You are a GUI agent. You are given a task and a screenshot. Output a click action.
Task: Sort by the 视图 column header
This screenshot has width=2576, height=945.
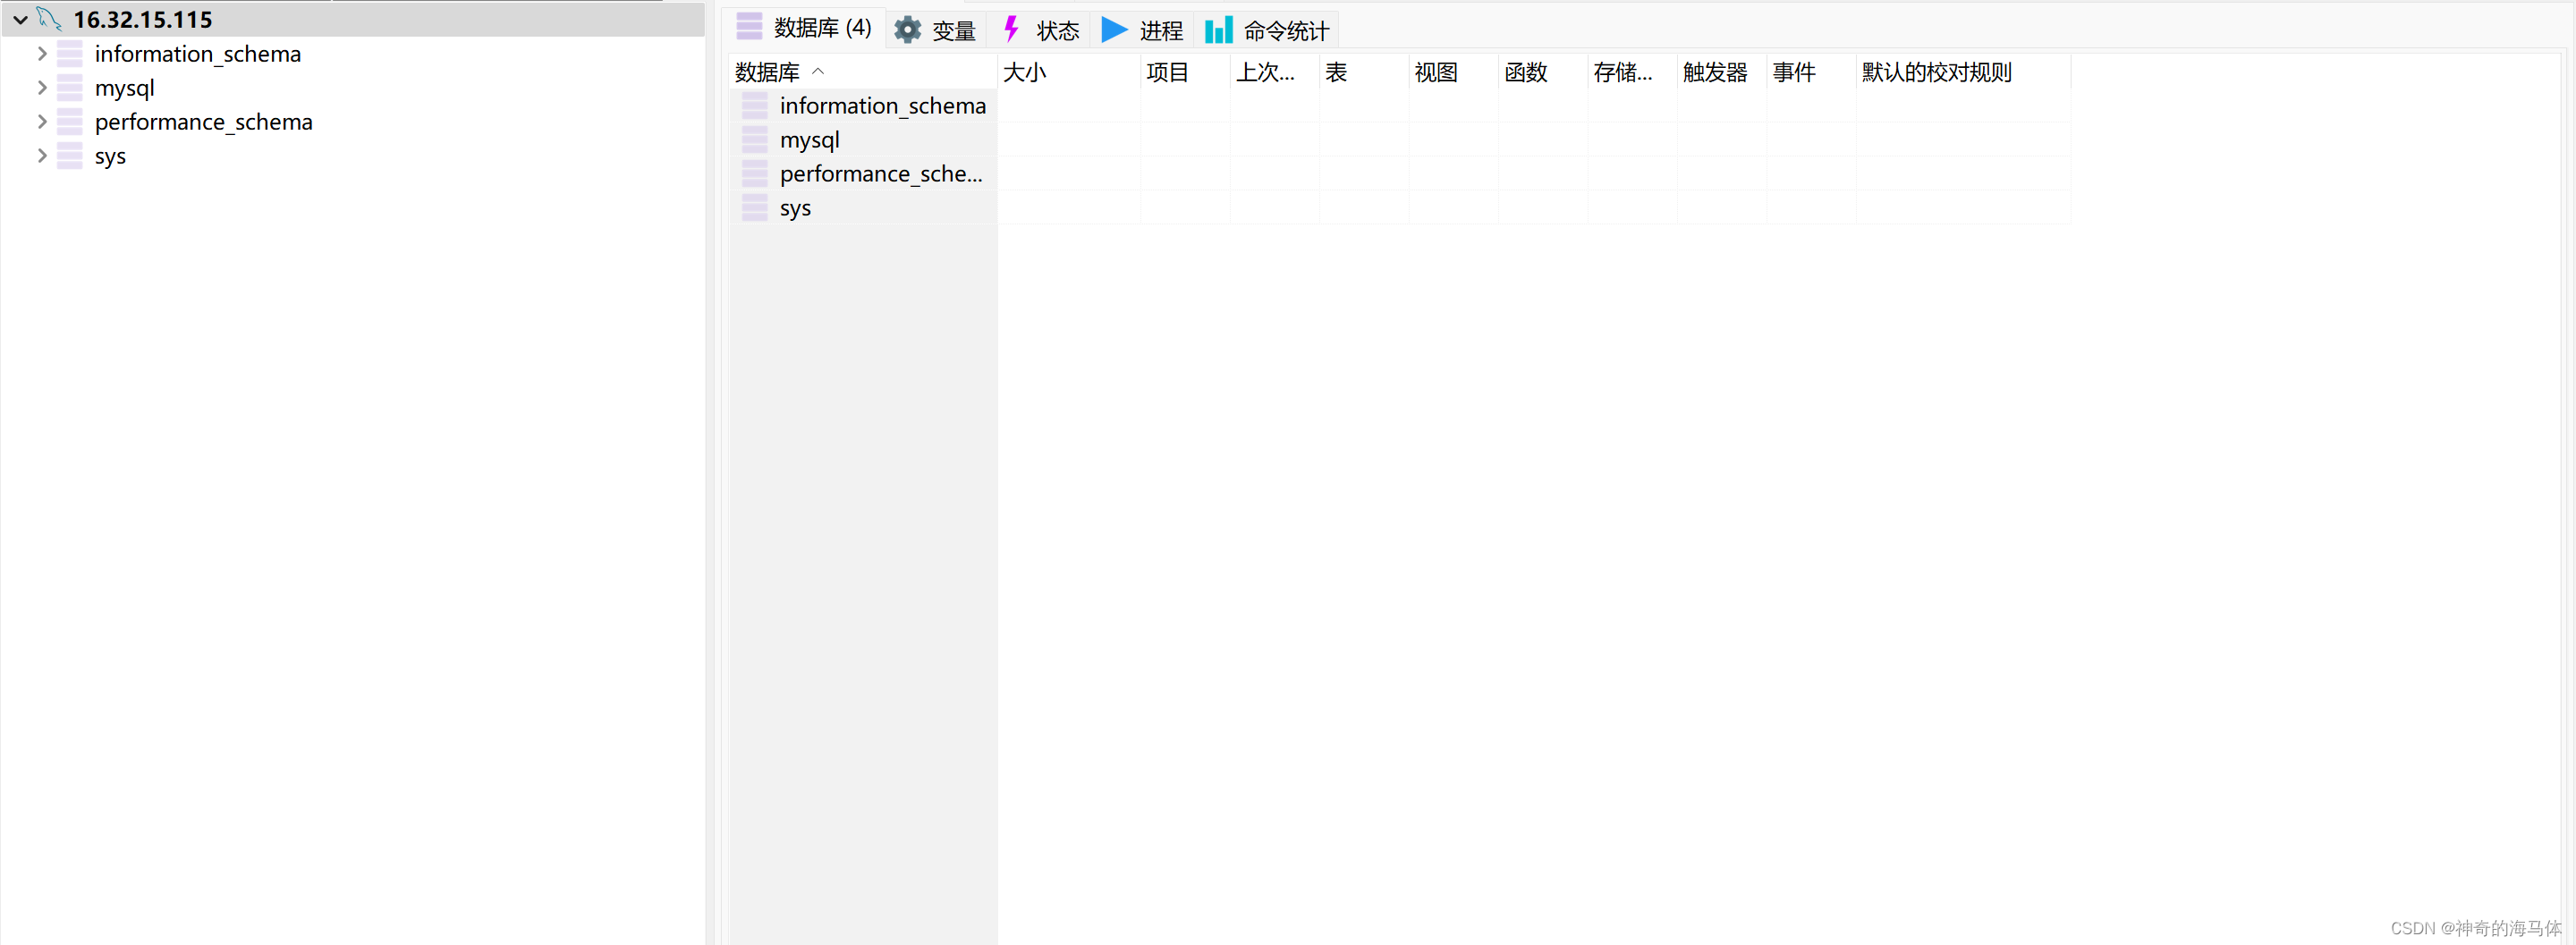(x=1454, y=72)
